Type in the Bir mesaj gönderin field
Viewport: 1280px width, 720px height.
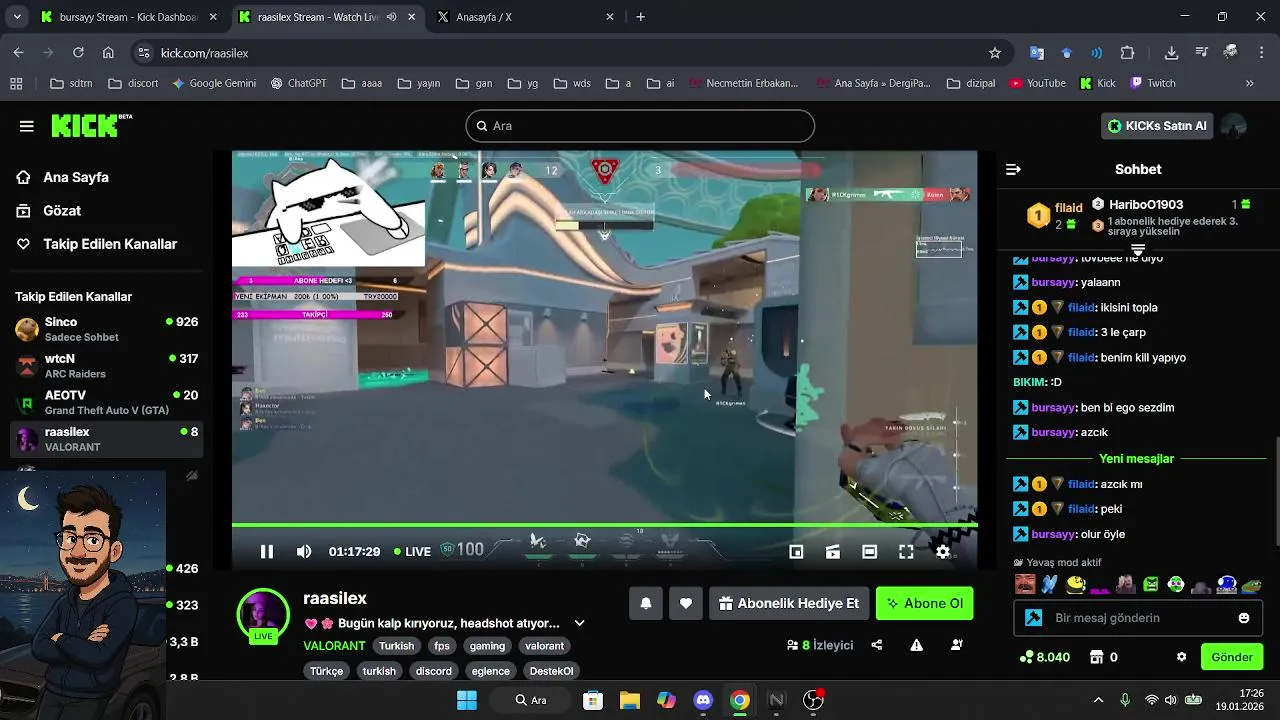(x=1140, y=618)
